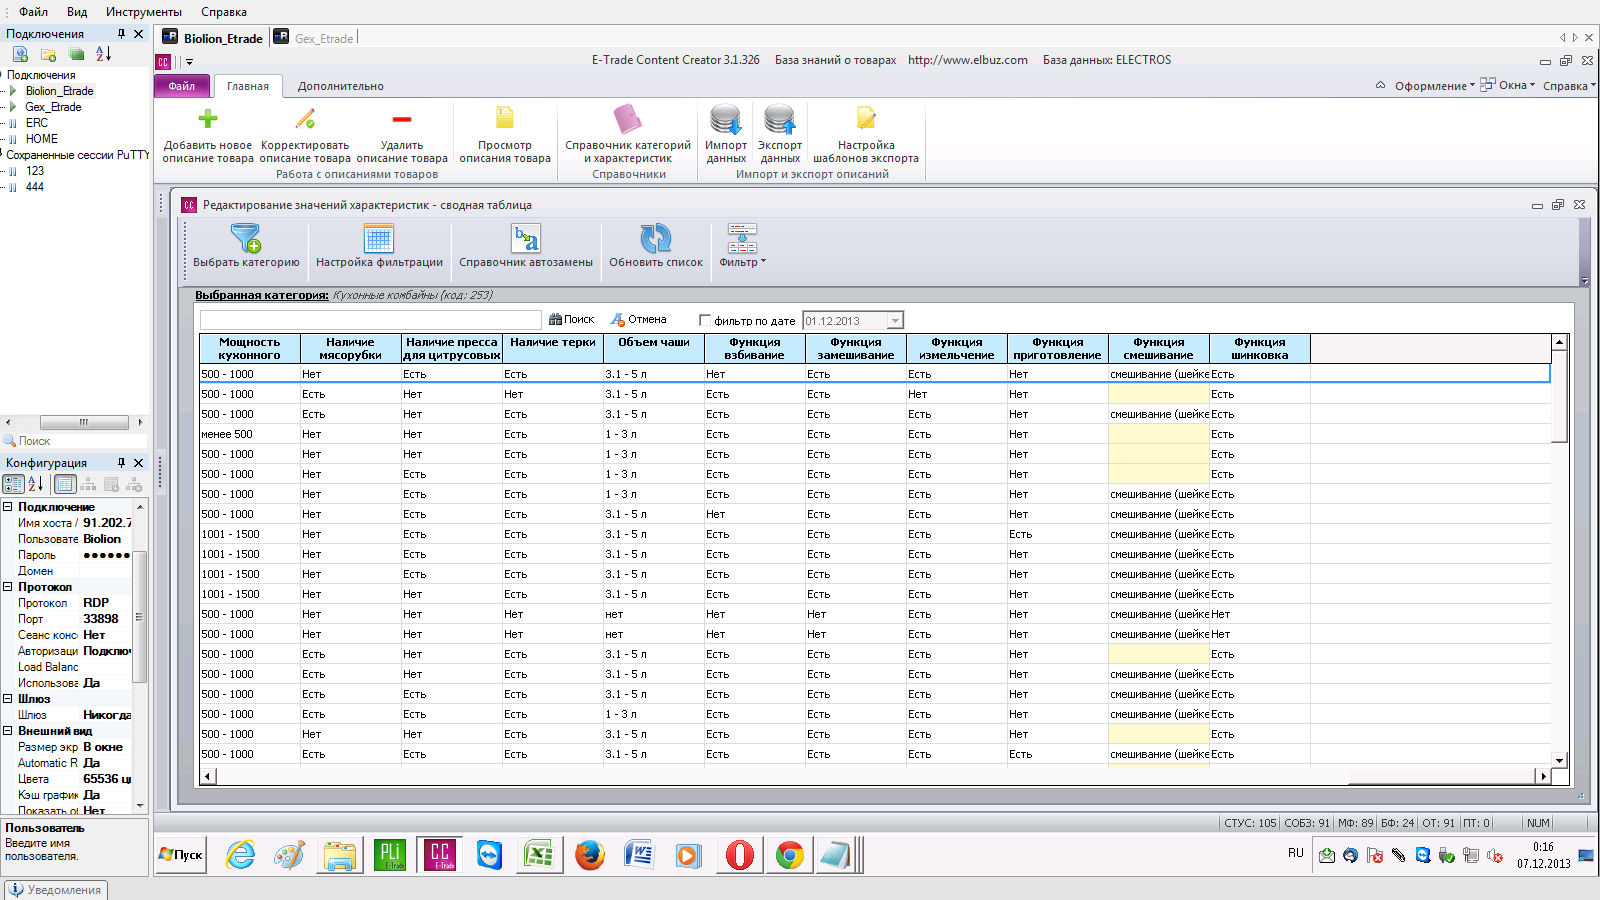Screen dimensions: 1600x900
Task: Click green stacked windows icon in Подключения toolbar
Action: [x=76, y=54]
